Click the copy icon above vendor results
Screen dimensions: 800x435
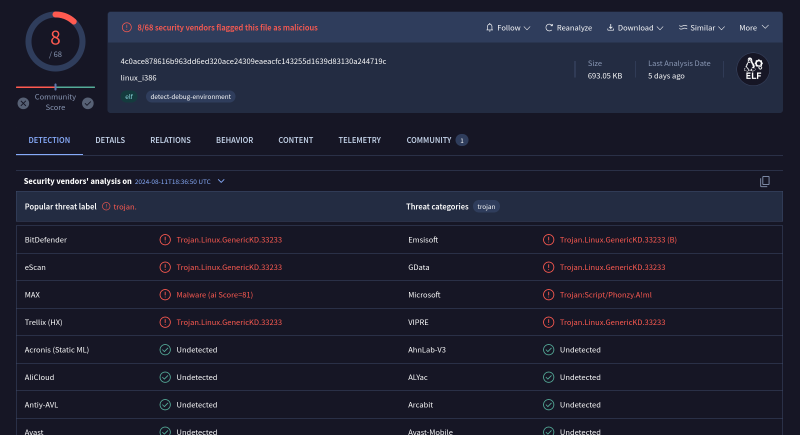click(765, 181)
